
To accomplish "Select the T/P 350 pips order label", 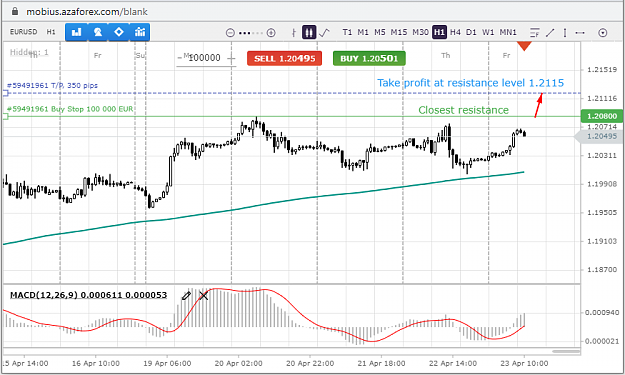I will coord(52,85).
